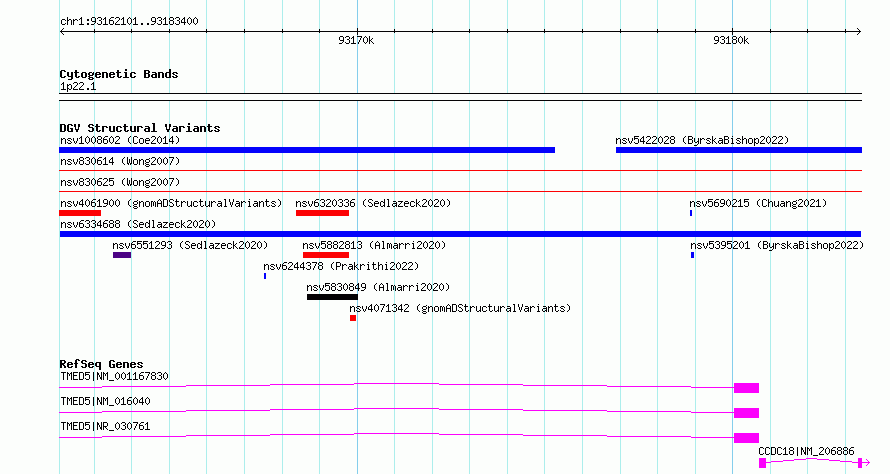This screenshot has height=474, width=890.
Task: Click the magenta exon of TMED5|NM_016040
Action: coord(746,413)
